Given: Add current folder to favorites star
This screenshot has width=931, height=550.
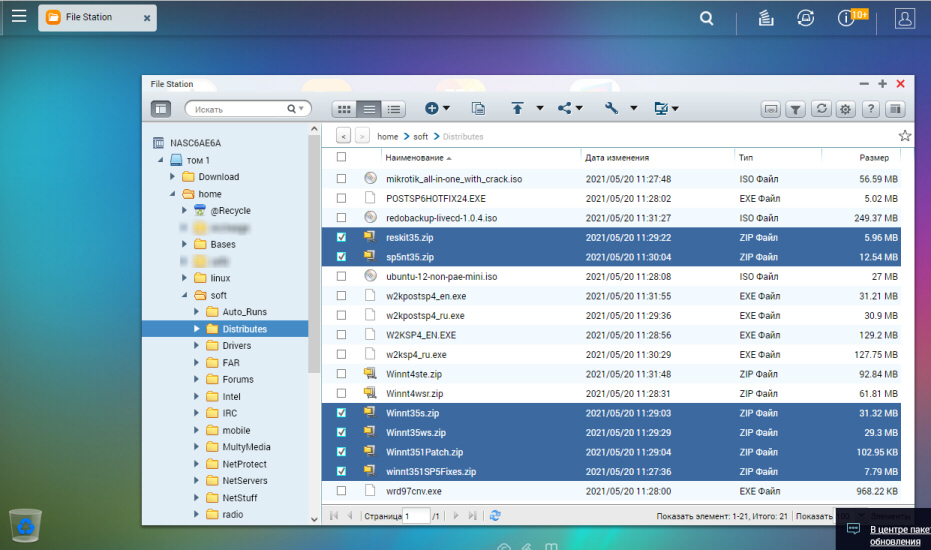Looking at the screenshot, I should (x=904, y=136).
